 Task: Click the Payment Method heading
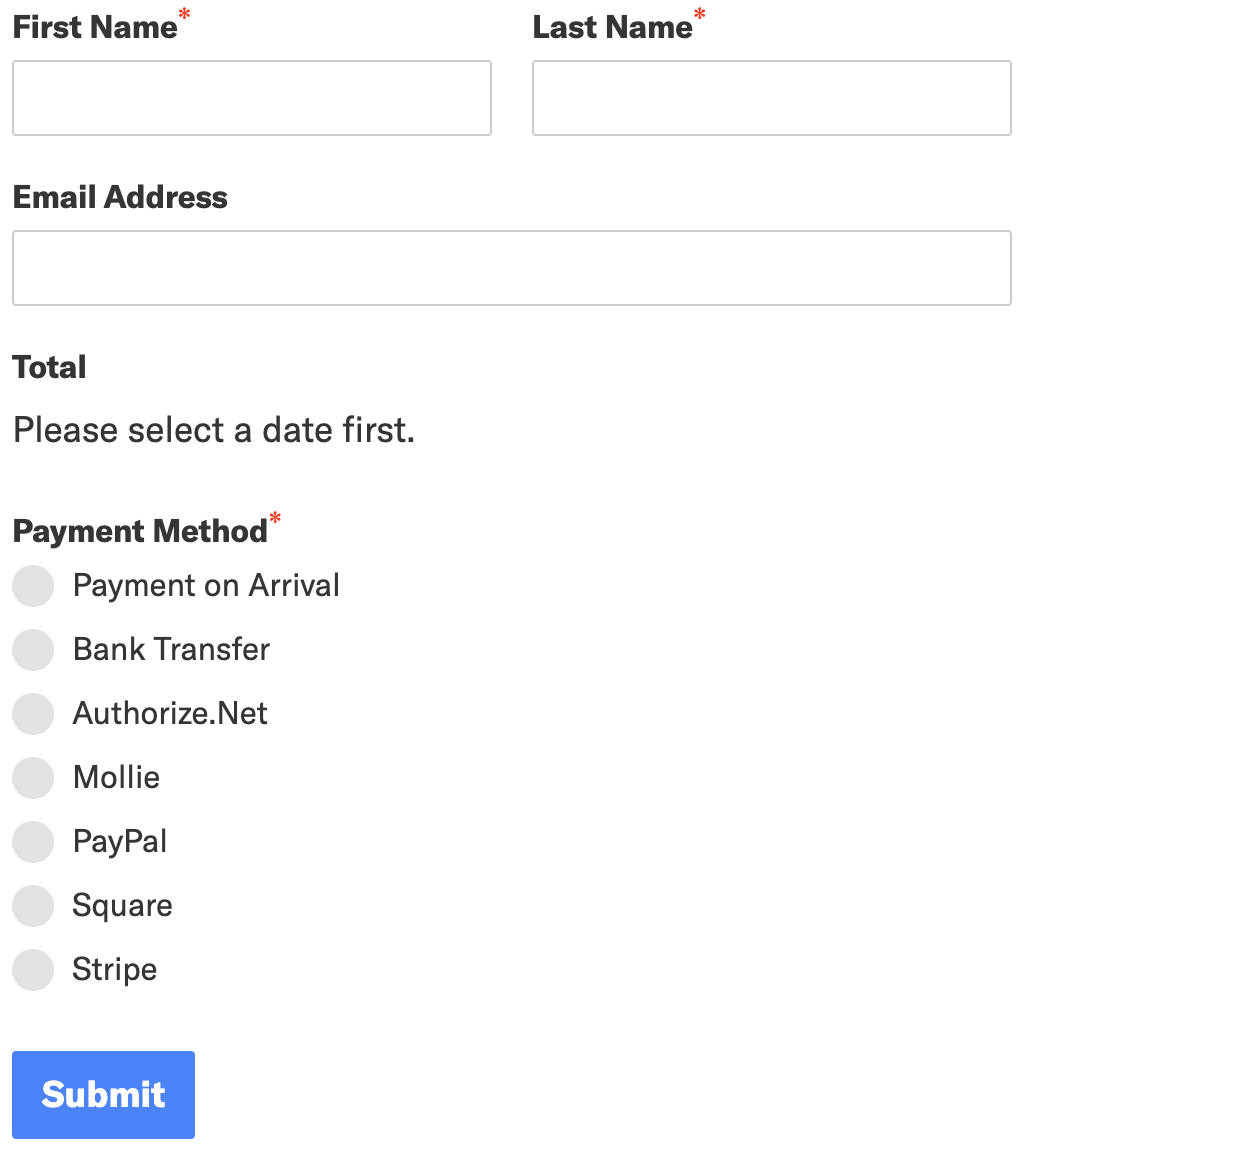[140, 531]
